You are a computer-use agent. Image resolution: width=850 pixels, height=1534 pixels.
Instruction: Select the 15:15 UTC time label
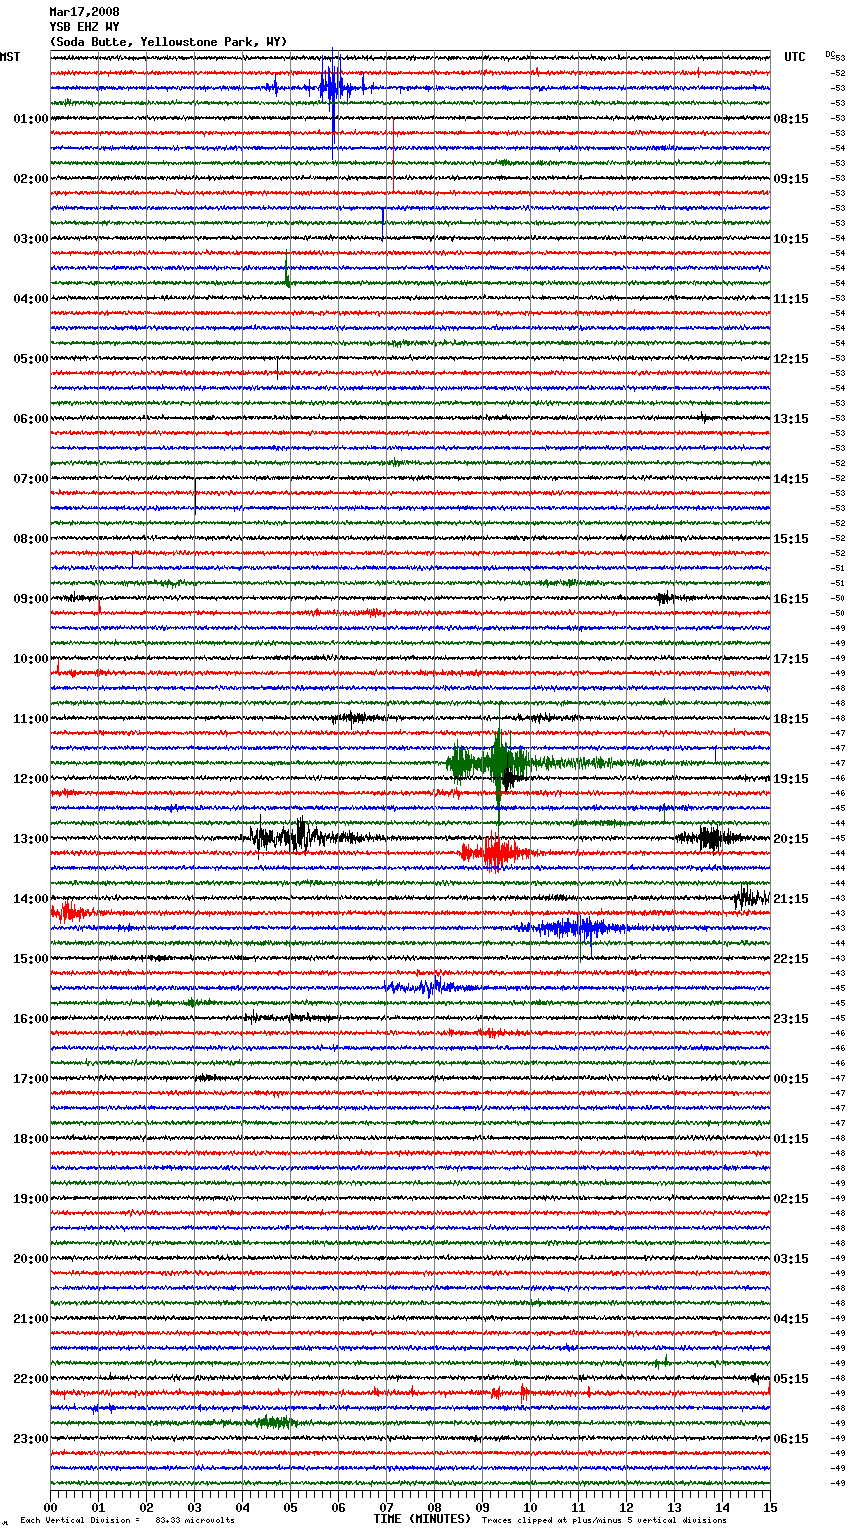791,539
